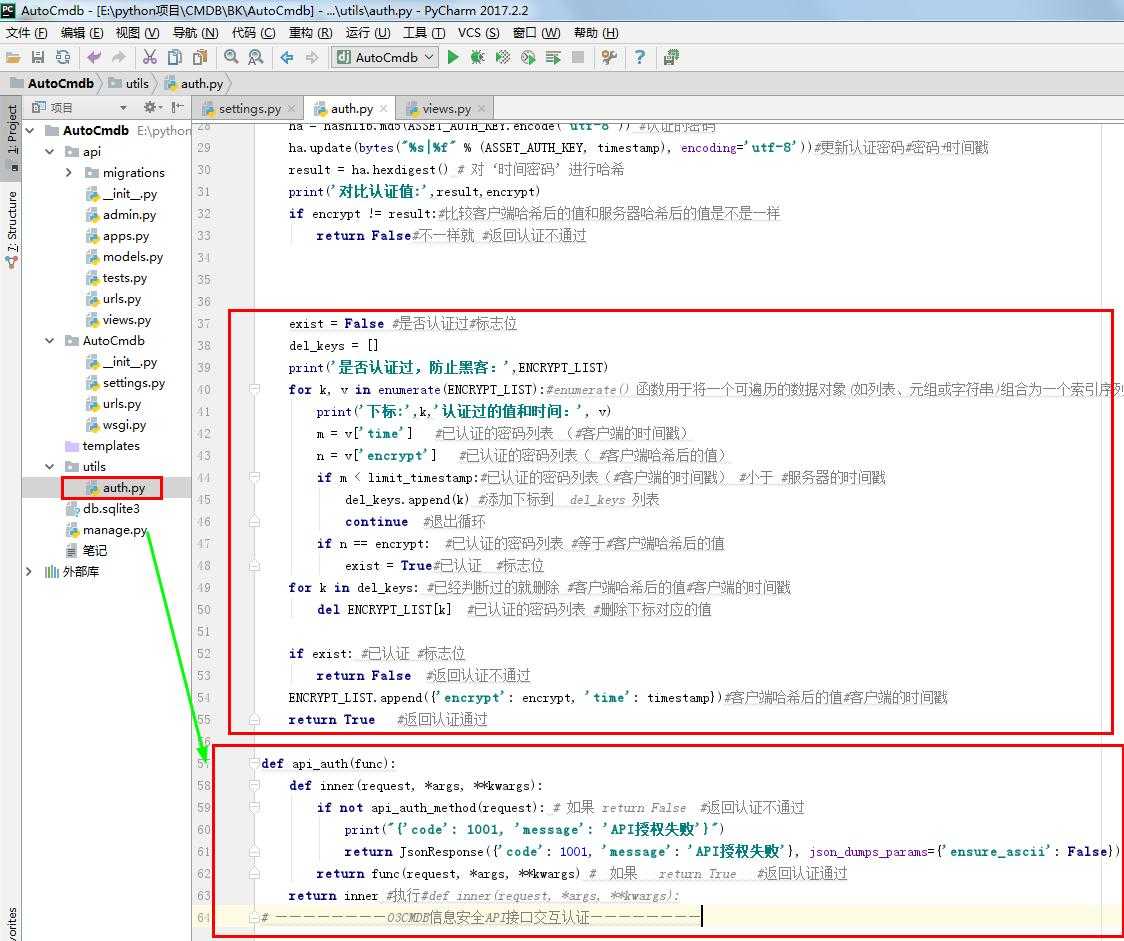
Task: Navigate forward with the gray right arrow
Action: pyautogui.click(x=312, y=57)
